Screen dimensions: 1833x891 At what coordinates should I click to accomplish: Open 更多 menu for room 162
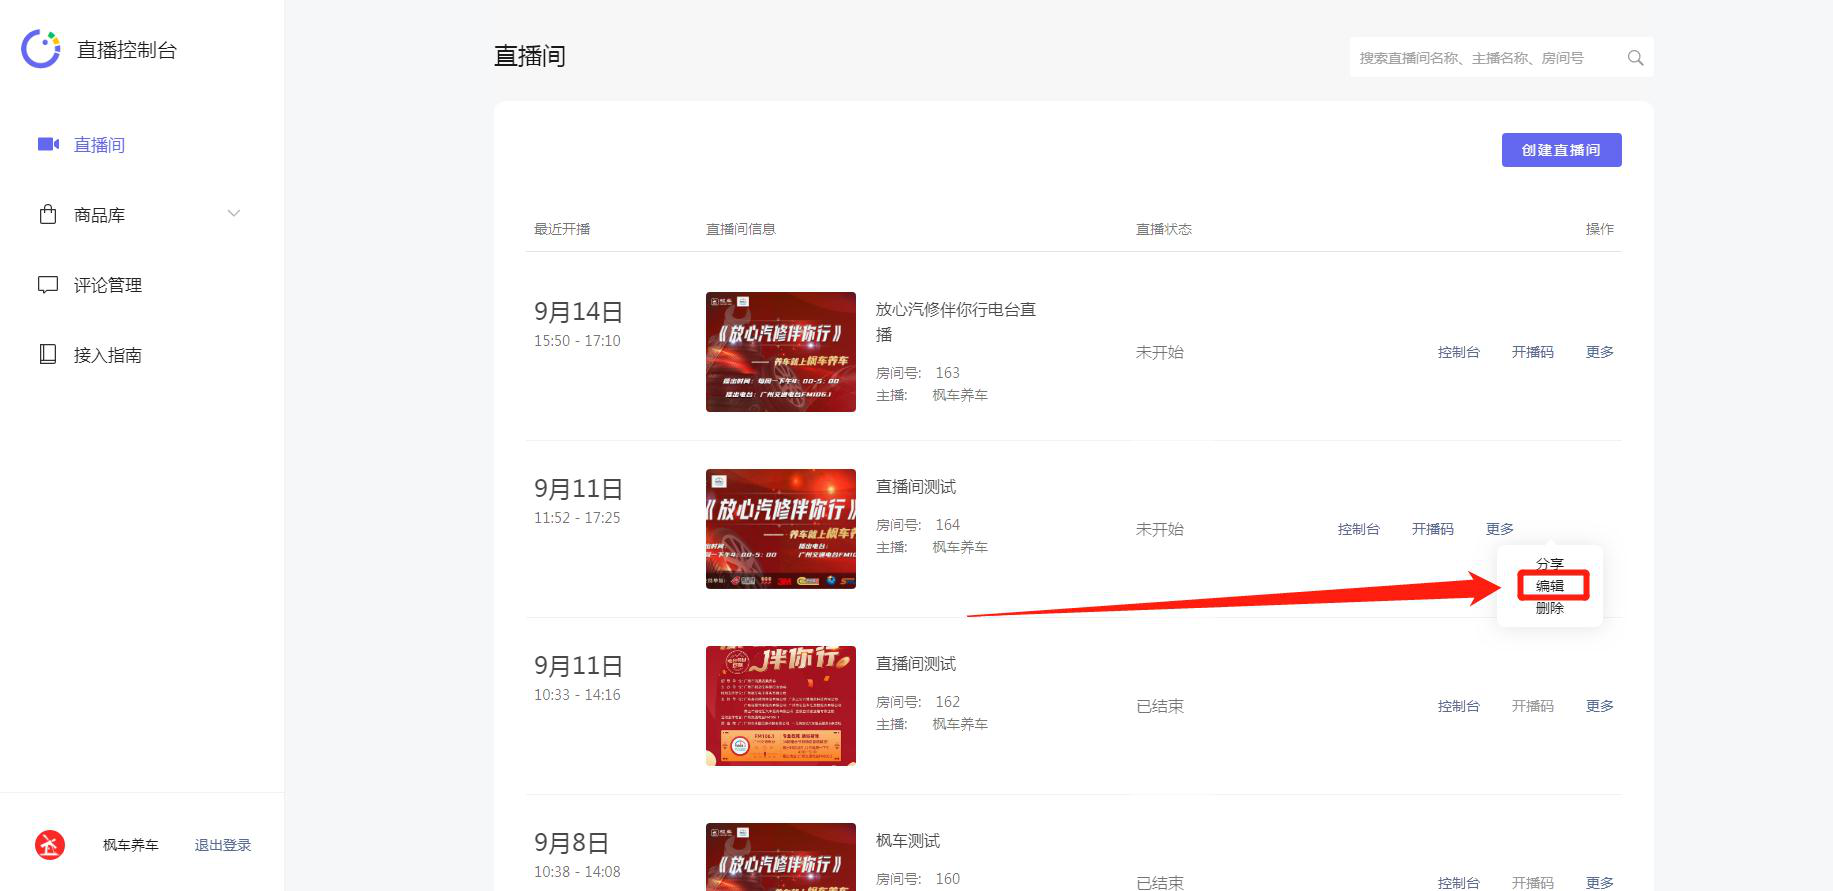pos(1600,706)
